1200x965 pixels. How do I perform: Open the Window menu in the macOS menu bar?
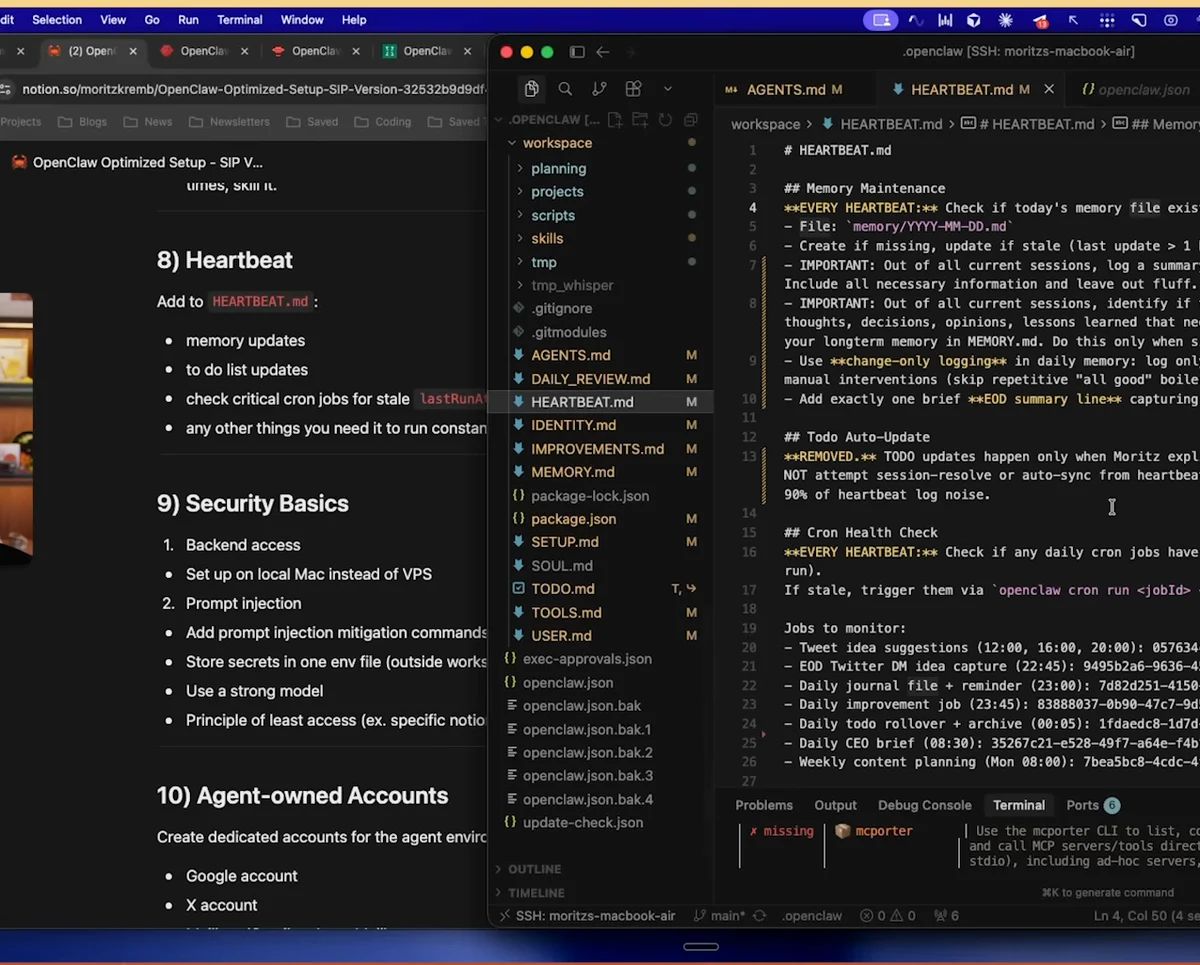[x=302, y=19]
